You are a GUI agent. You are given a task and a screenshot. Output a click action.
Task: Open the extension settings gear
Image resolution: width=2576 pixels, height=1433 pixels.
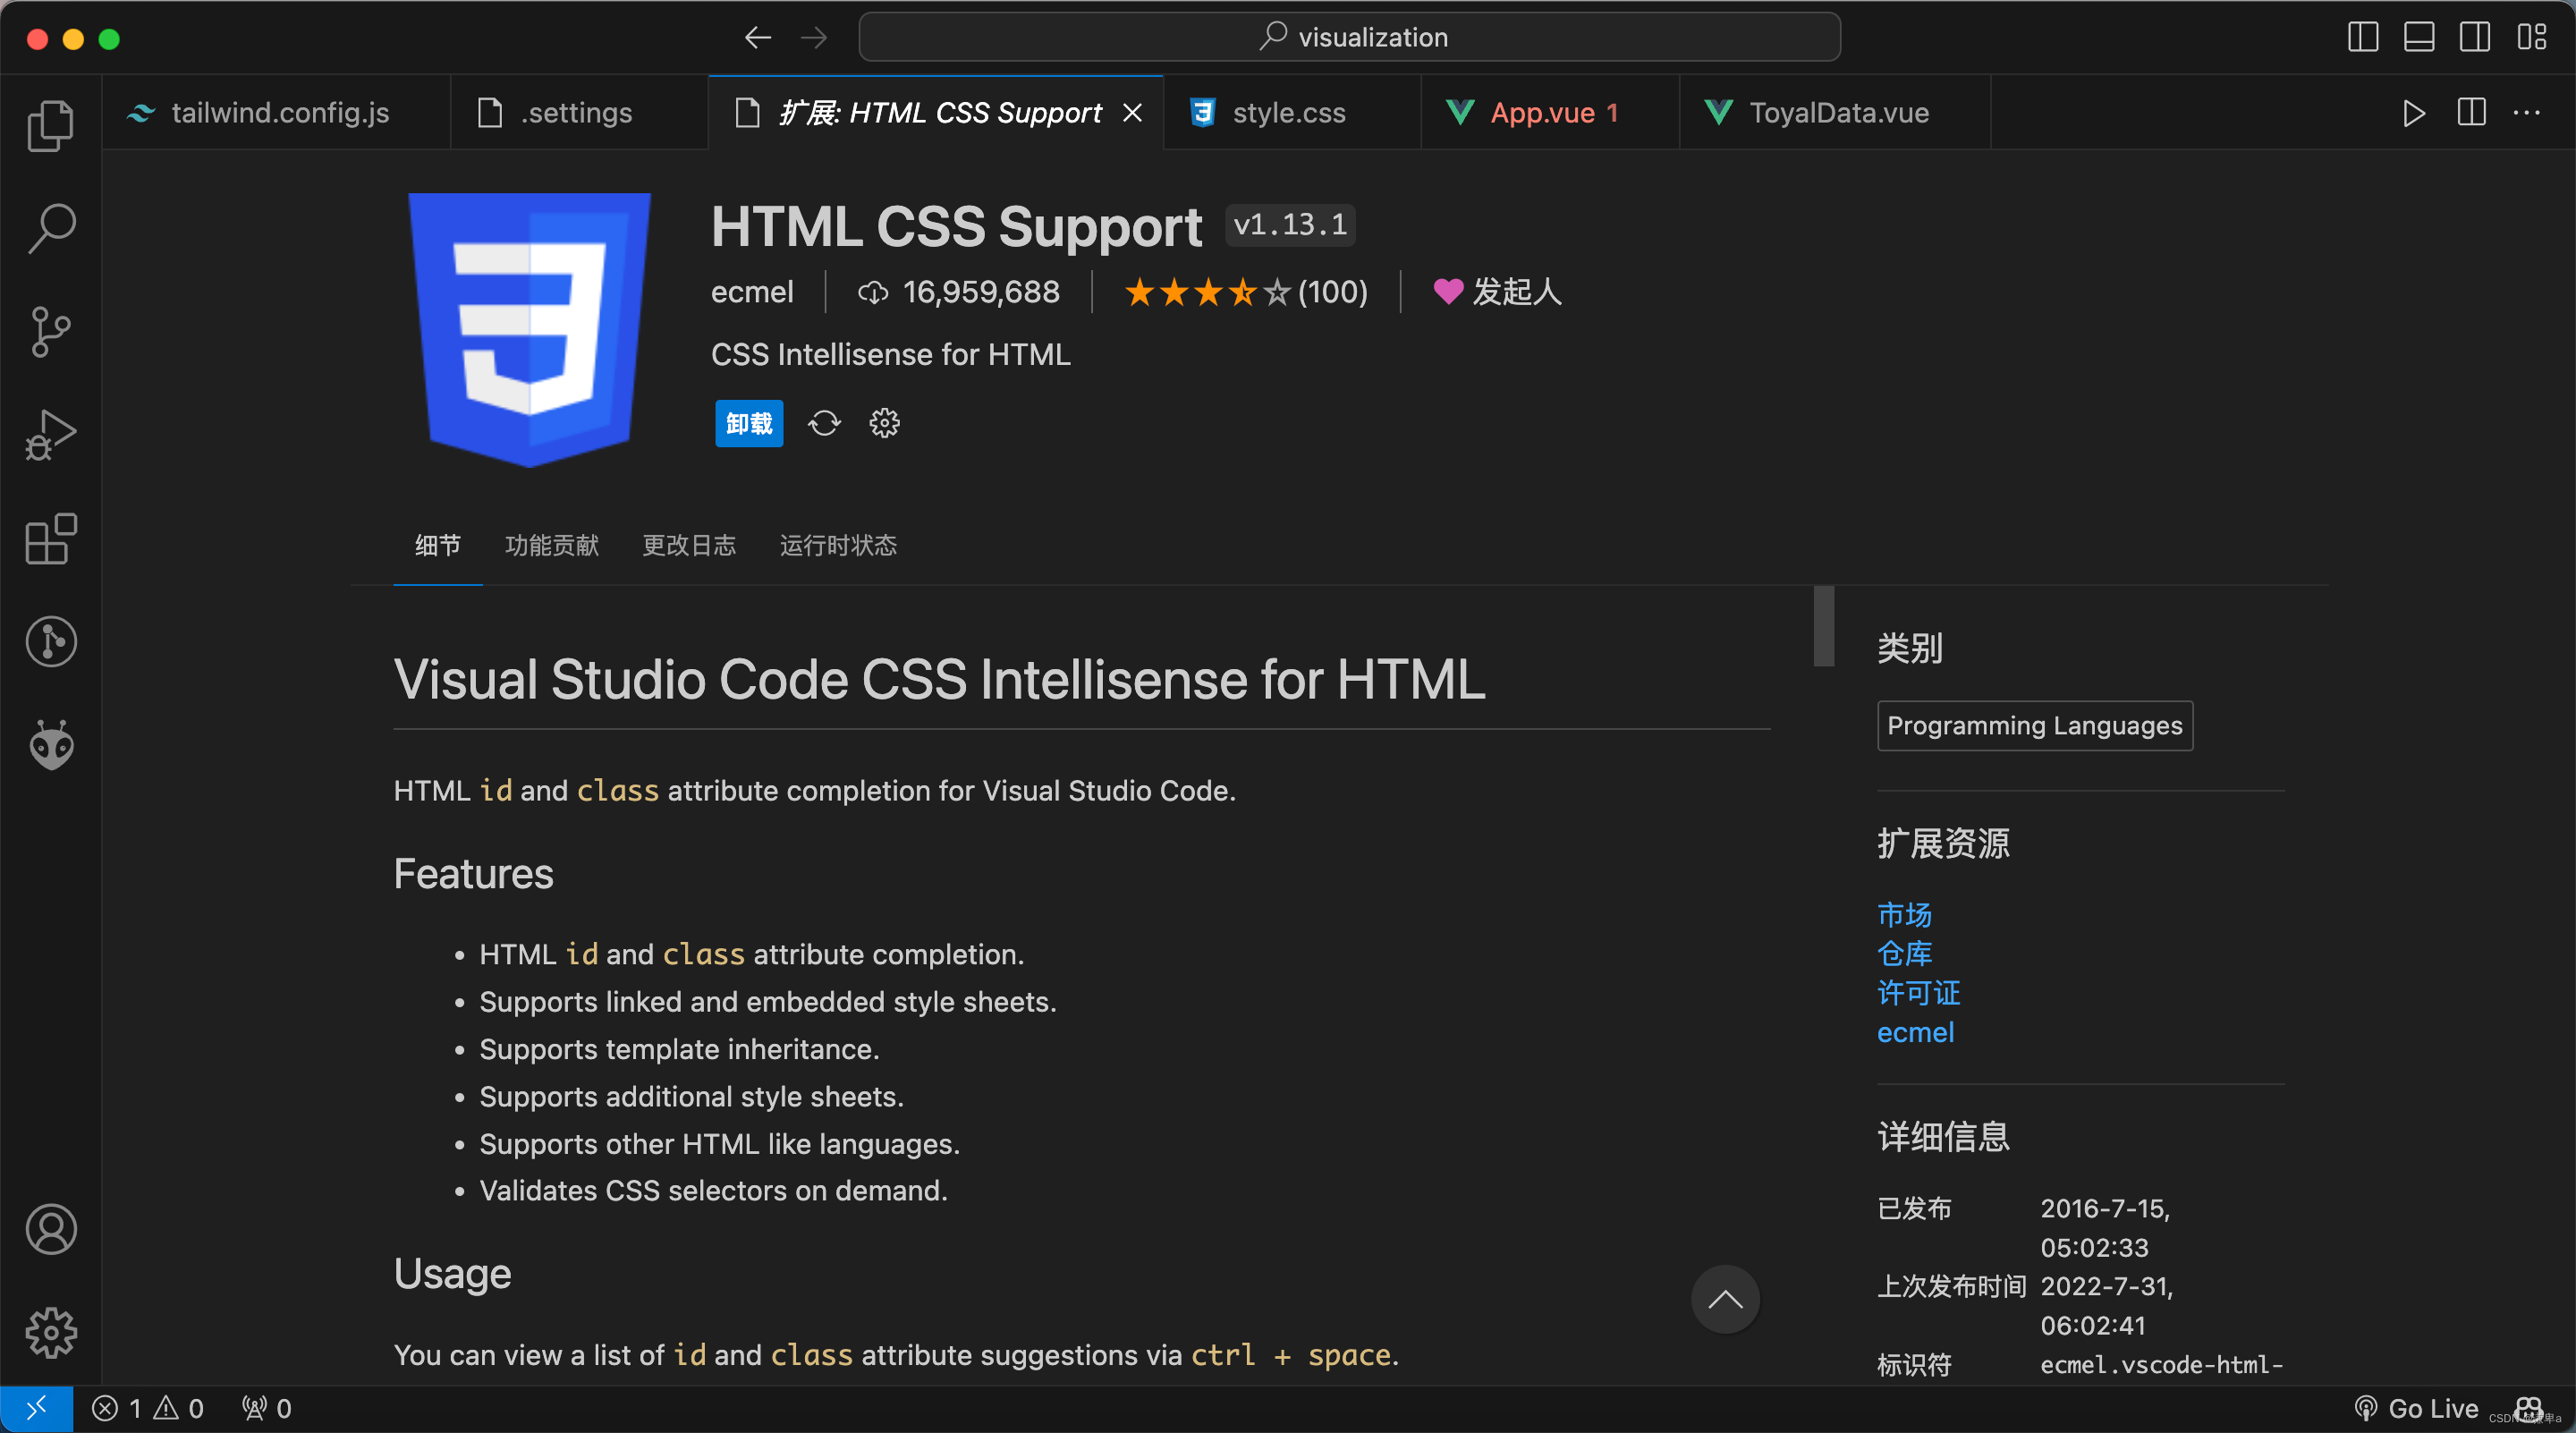click(x=884, y=424)
